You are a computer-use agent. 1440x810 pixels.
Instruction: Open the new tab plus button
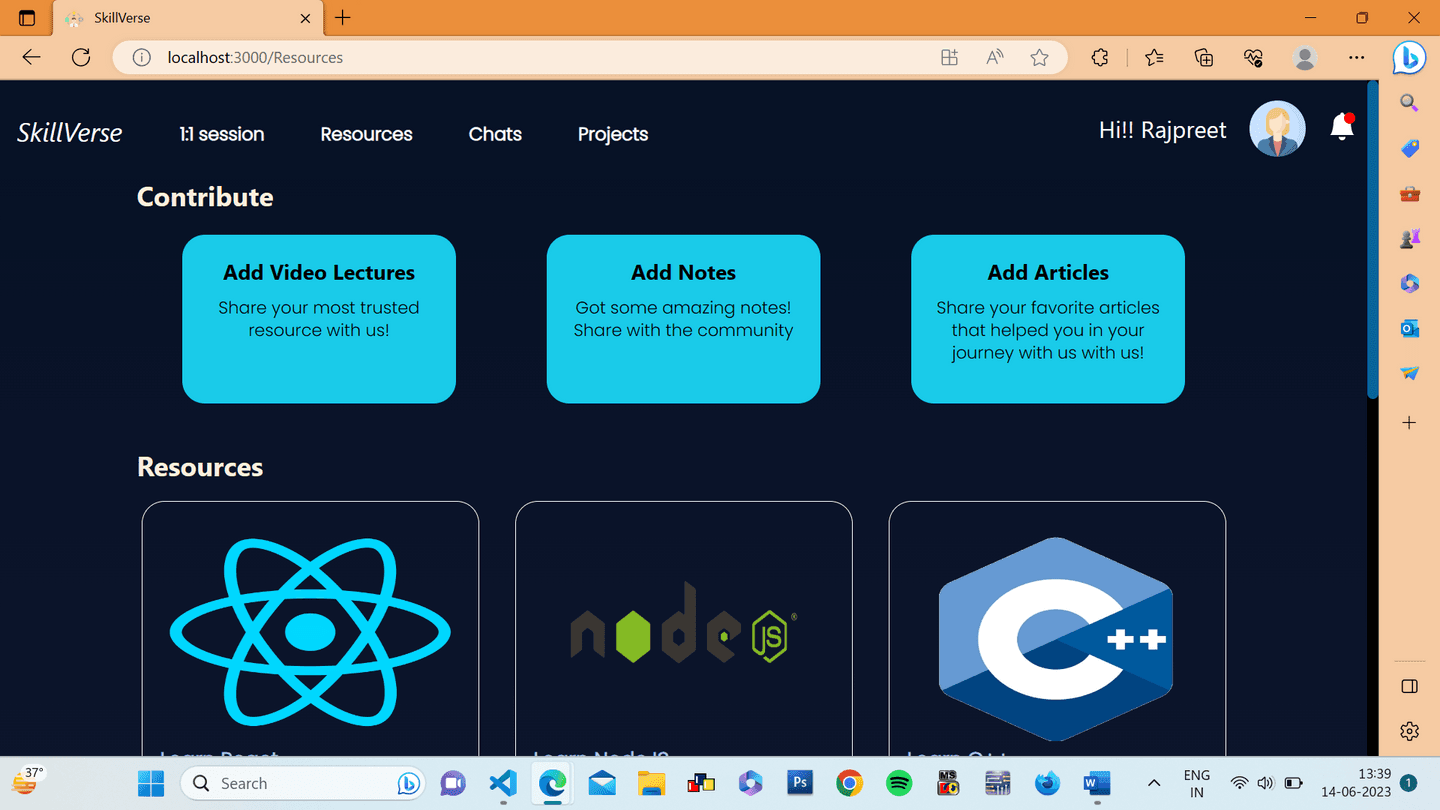pyautogui.click(x=343, y=17)
